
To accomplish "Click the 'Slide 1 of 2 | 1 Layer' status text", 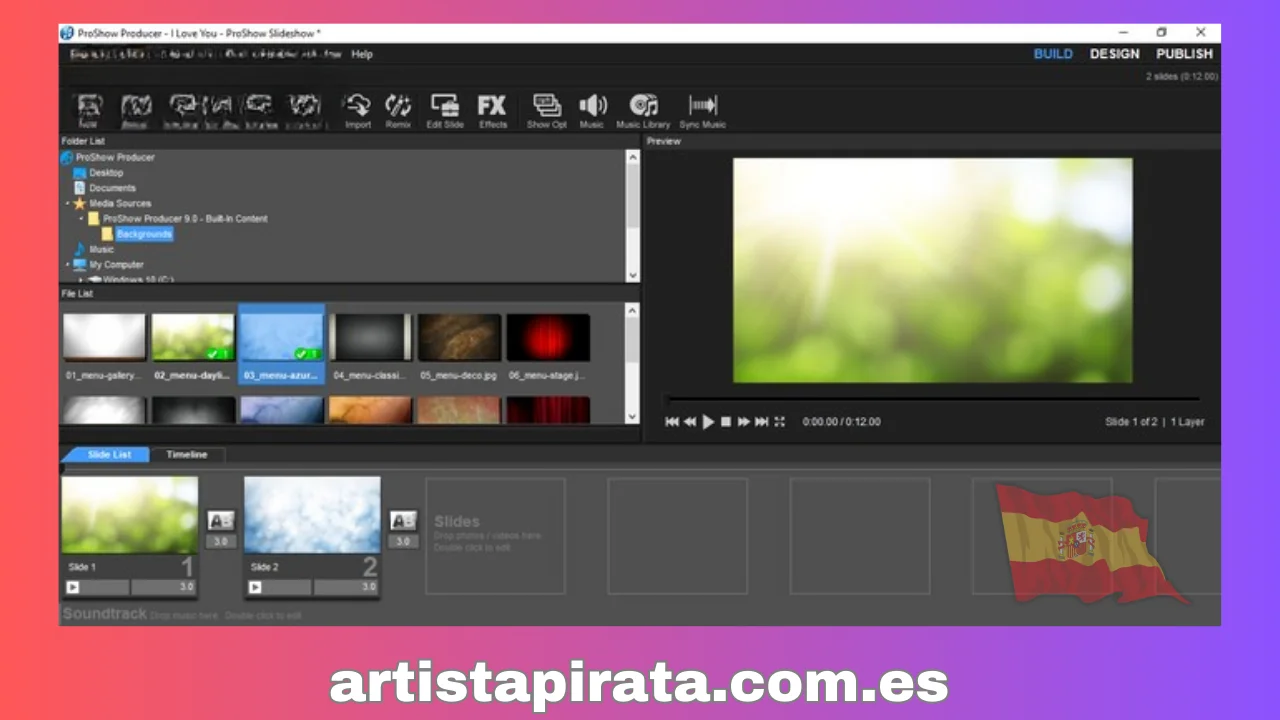I will click(x=1154, y=422).
